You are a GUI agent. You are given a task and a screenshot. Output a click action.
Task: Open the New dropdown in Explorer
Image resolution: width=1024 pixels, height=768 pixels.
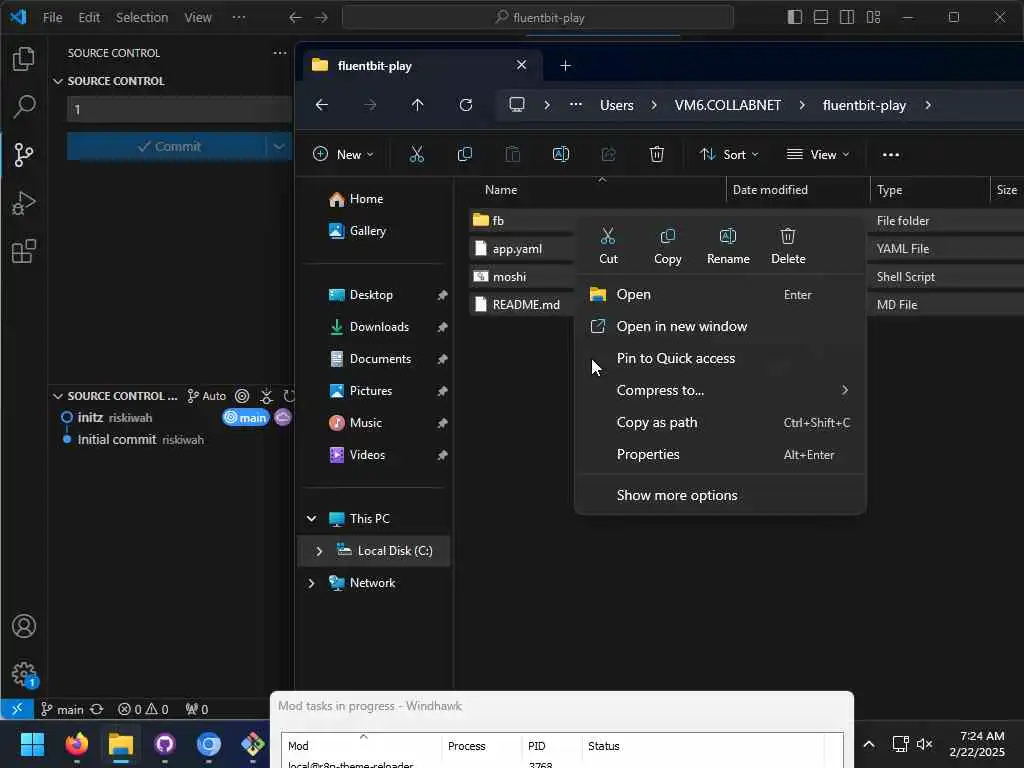tap(344, 155)
